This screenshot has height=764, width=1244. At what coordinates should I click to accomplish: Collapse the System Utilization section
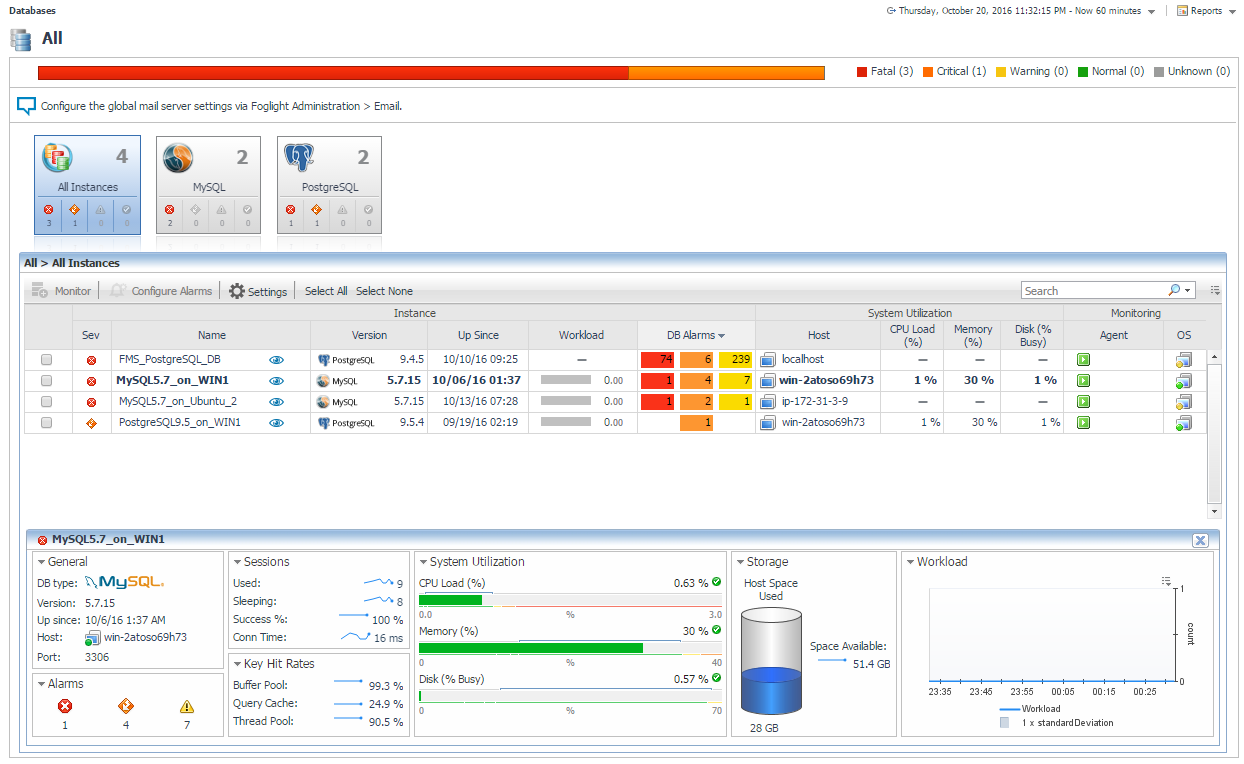(423, 562)
